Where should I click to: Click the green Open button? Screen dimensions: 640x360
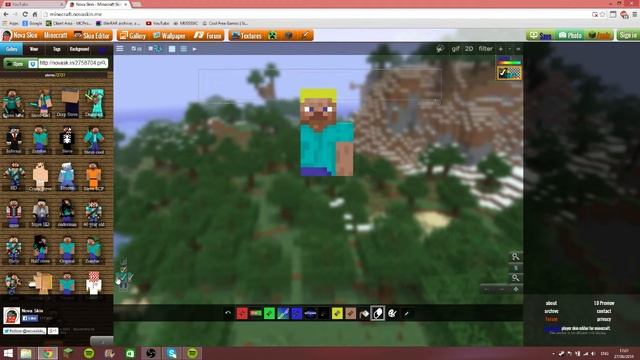15,64
